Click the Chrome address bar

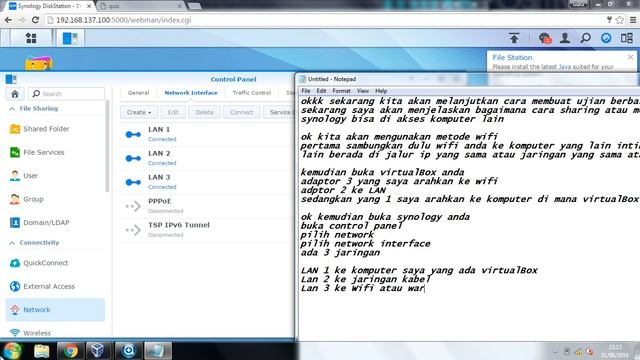point(323,20)
